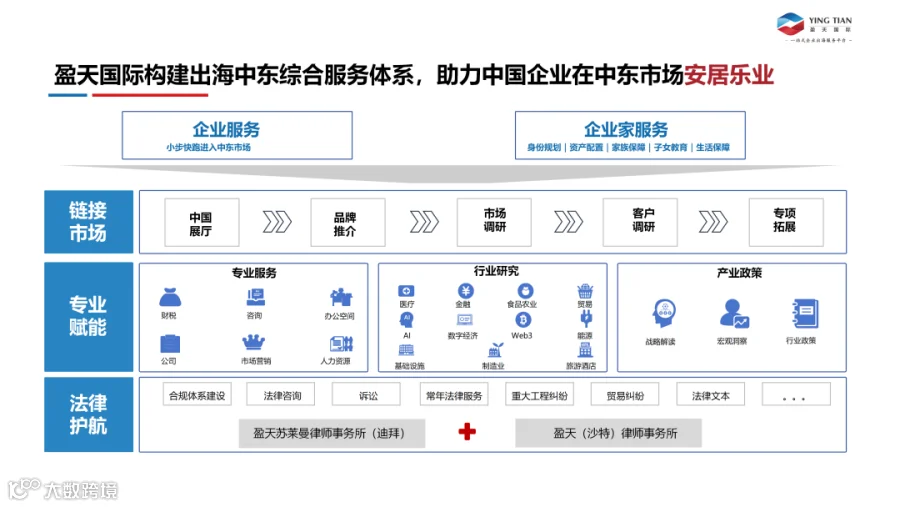Image resolution: width=900 pixels, height=507 pixels.
Task: Click the chevron arrows after 中国展厅
Action: tap(277, 222)
